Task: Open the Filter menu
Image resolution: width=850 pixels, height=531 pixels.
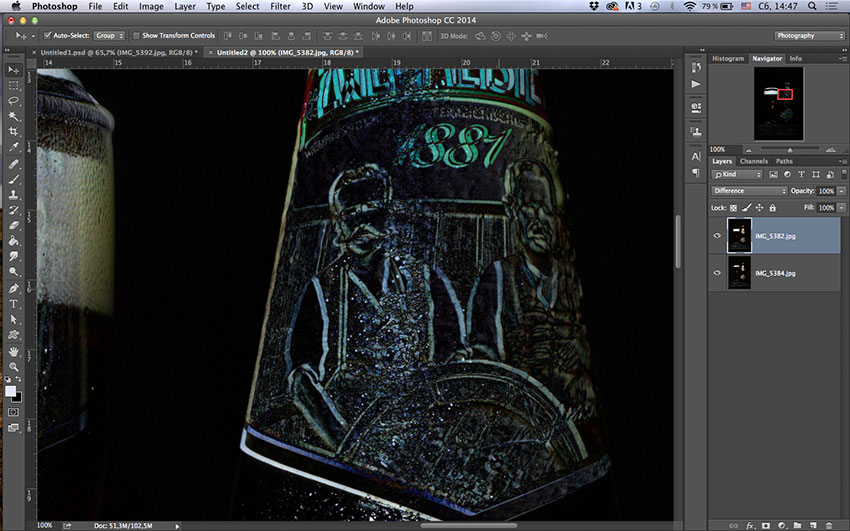Action: click(280, 7)
